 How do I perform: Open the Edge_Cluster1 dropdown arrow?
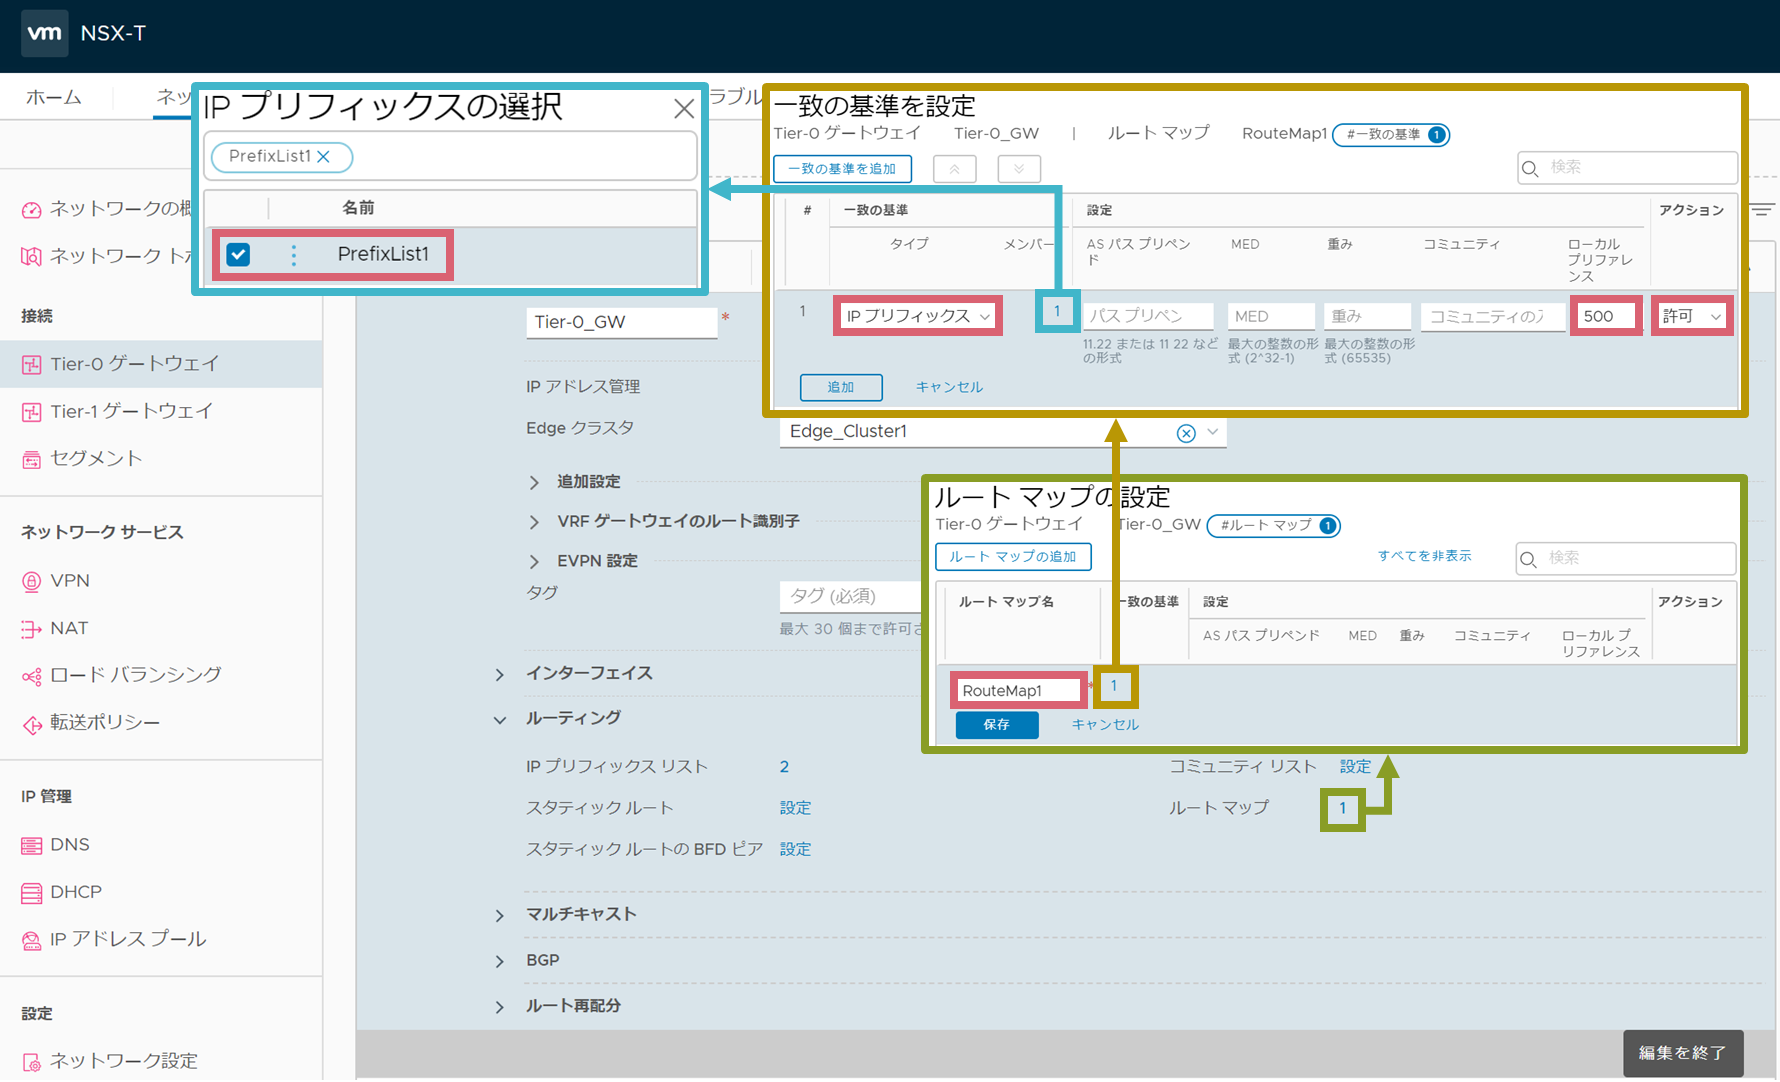tap(1212, 432)
